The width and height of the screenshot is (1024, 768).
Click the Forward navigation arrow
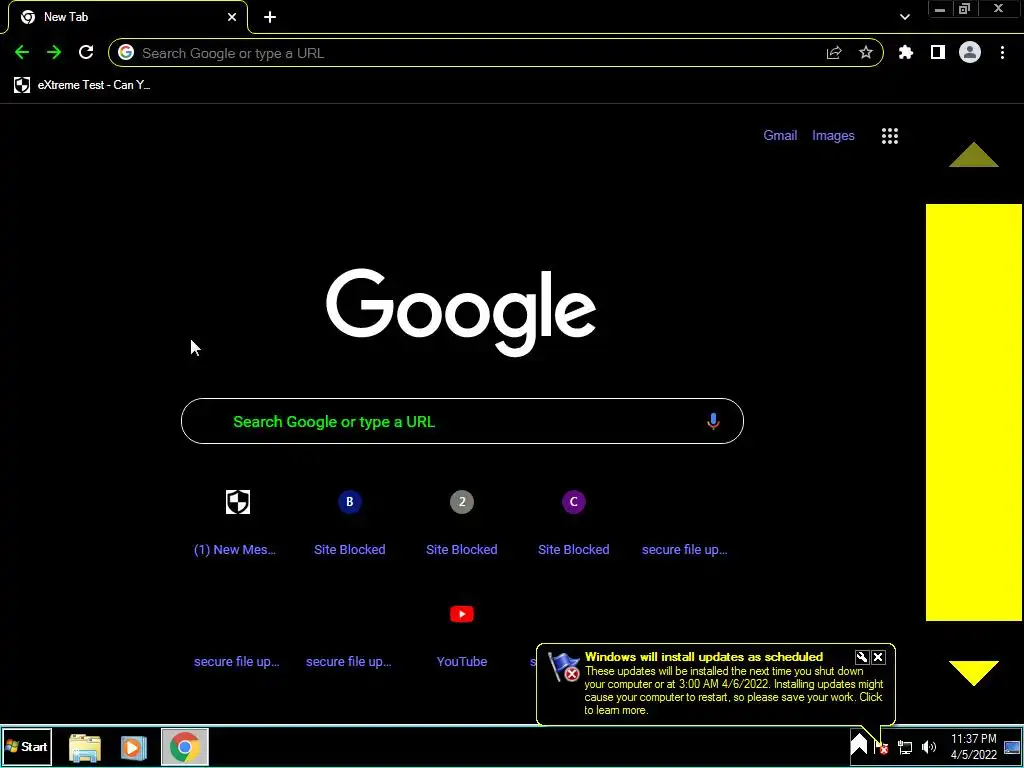54,53
